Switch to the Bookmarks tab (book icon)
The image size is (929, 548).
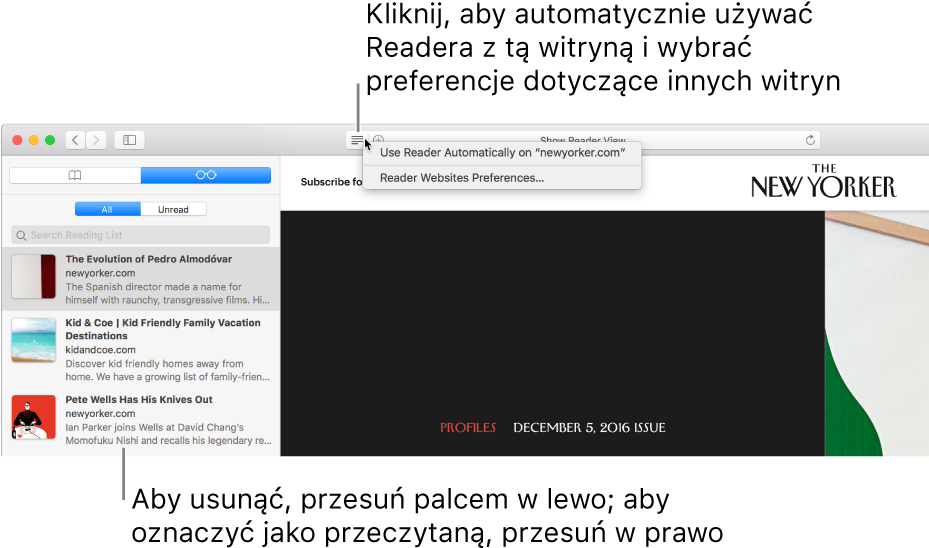75,175
